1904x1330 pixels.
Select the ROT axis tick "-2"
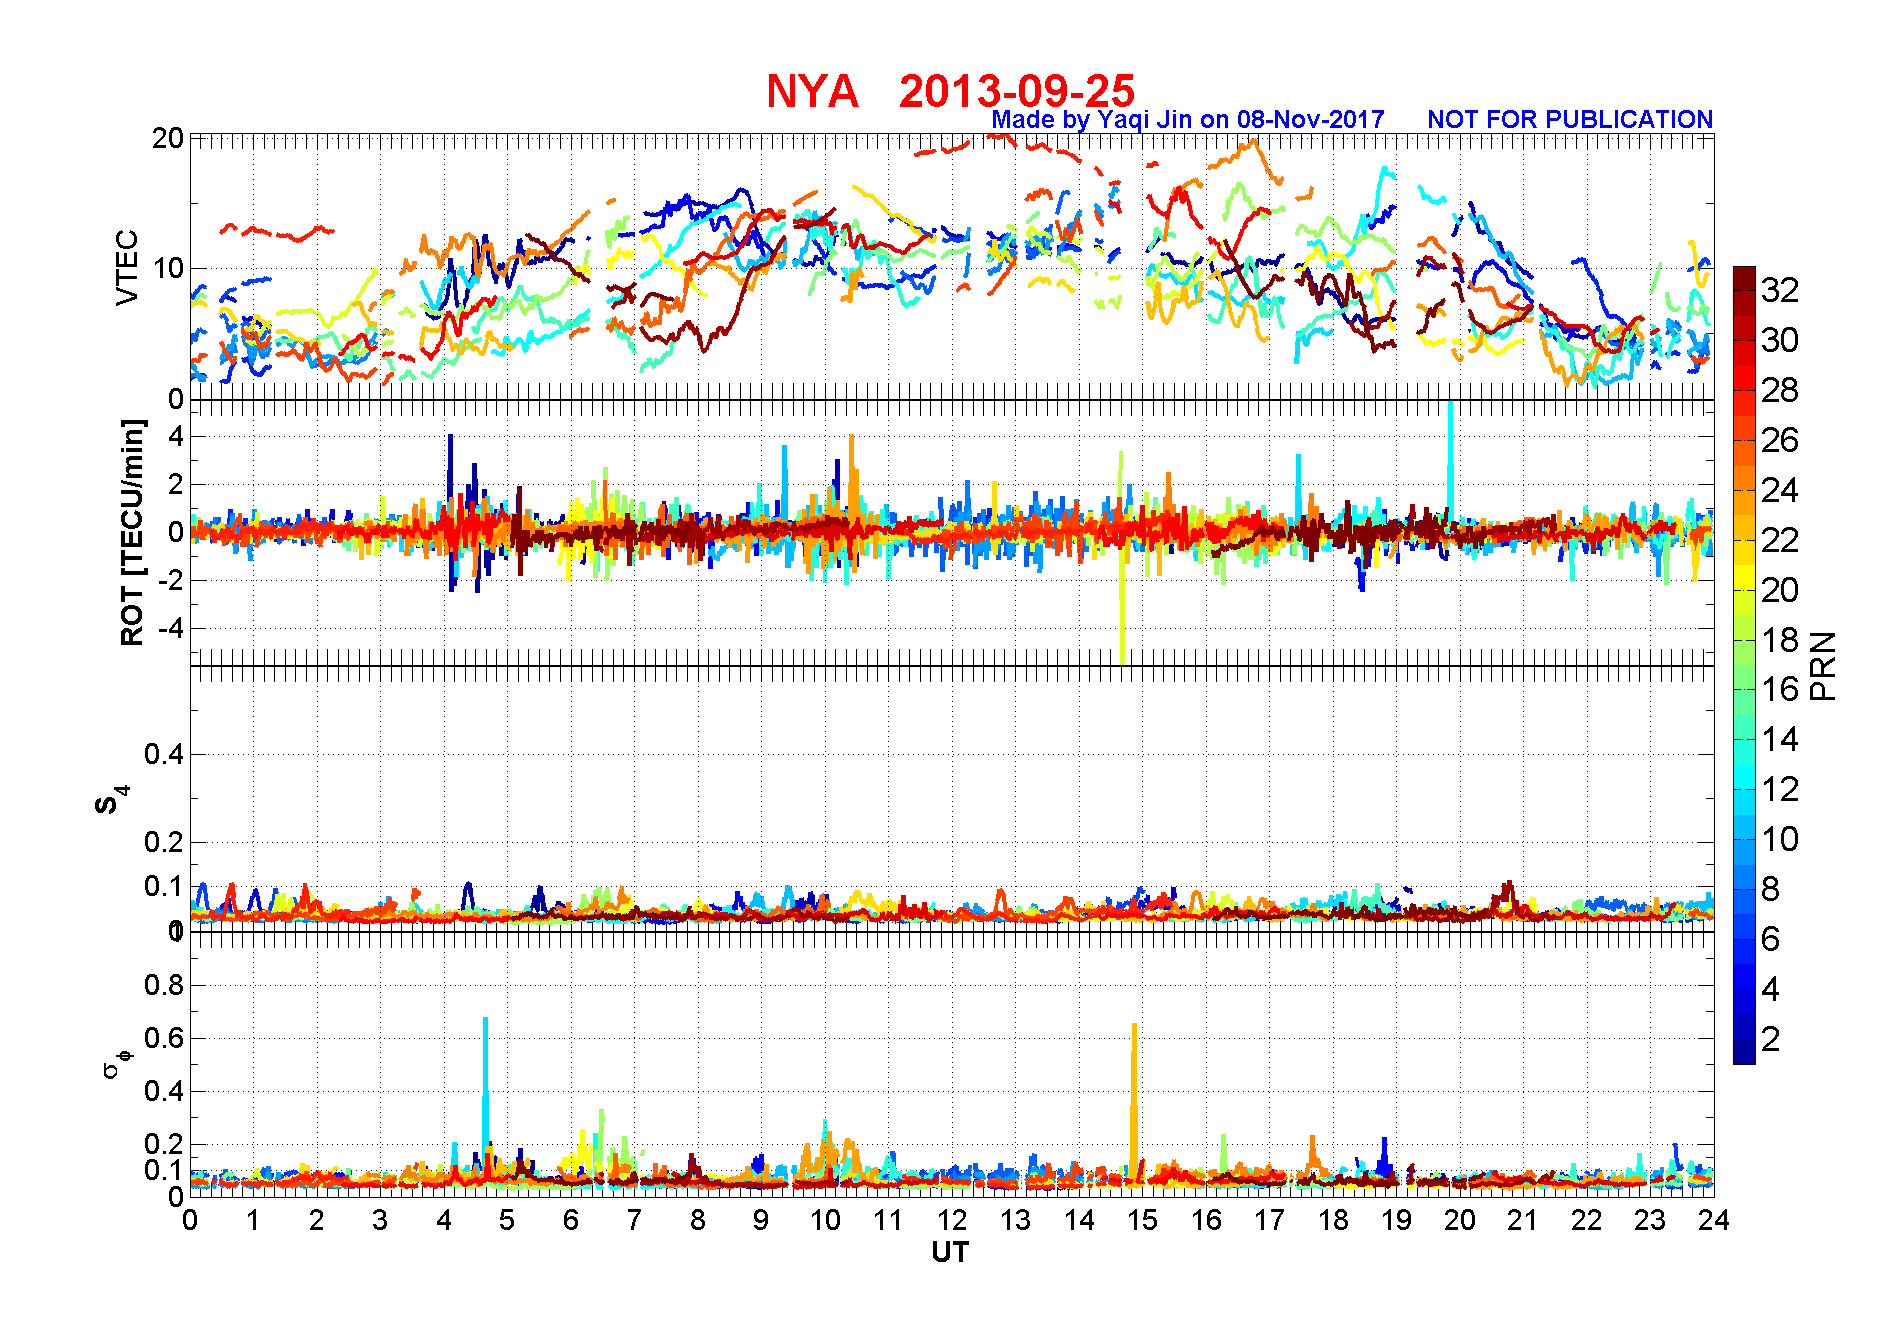point(171,581)
